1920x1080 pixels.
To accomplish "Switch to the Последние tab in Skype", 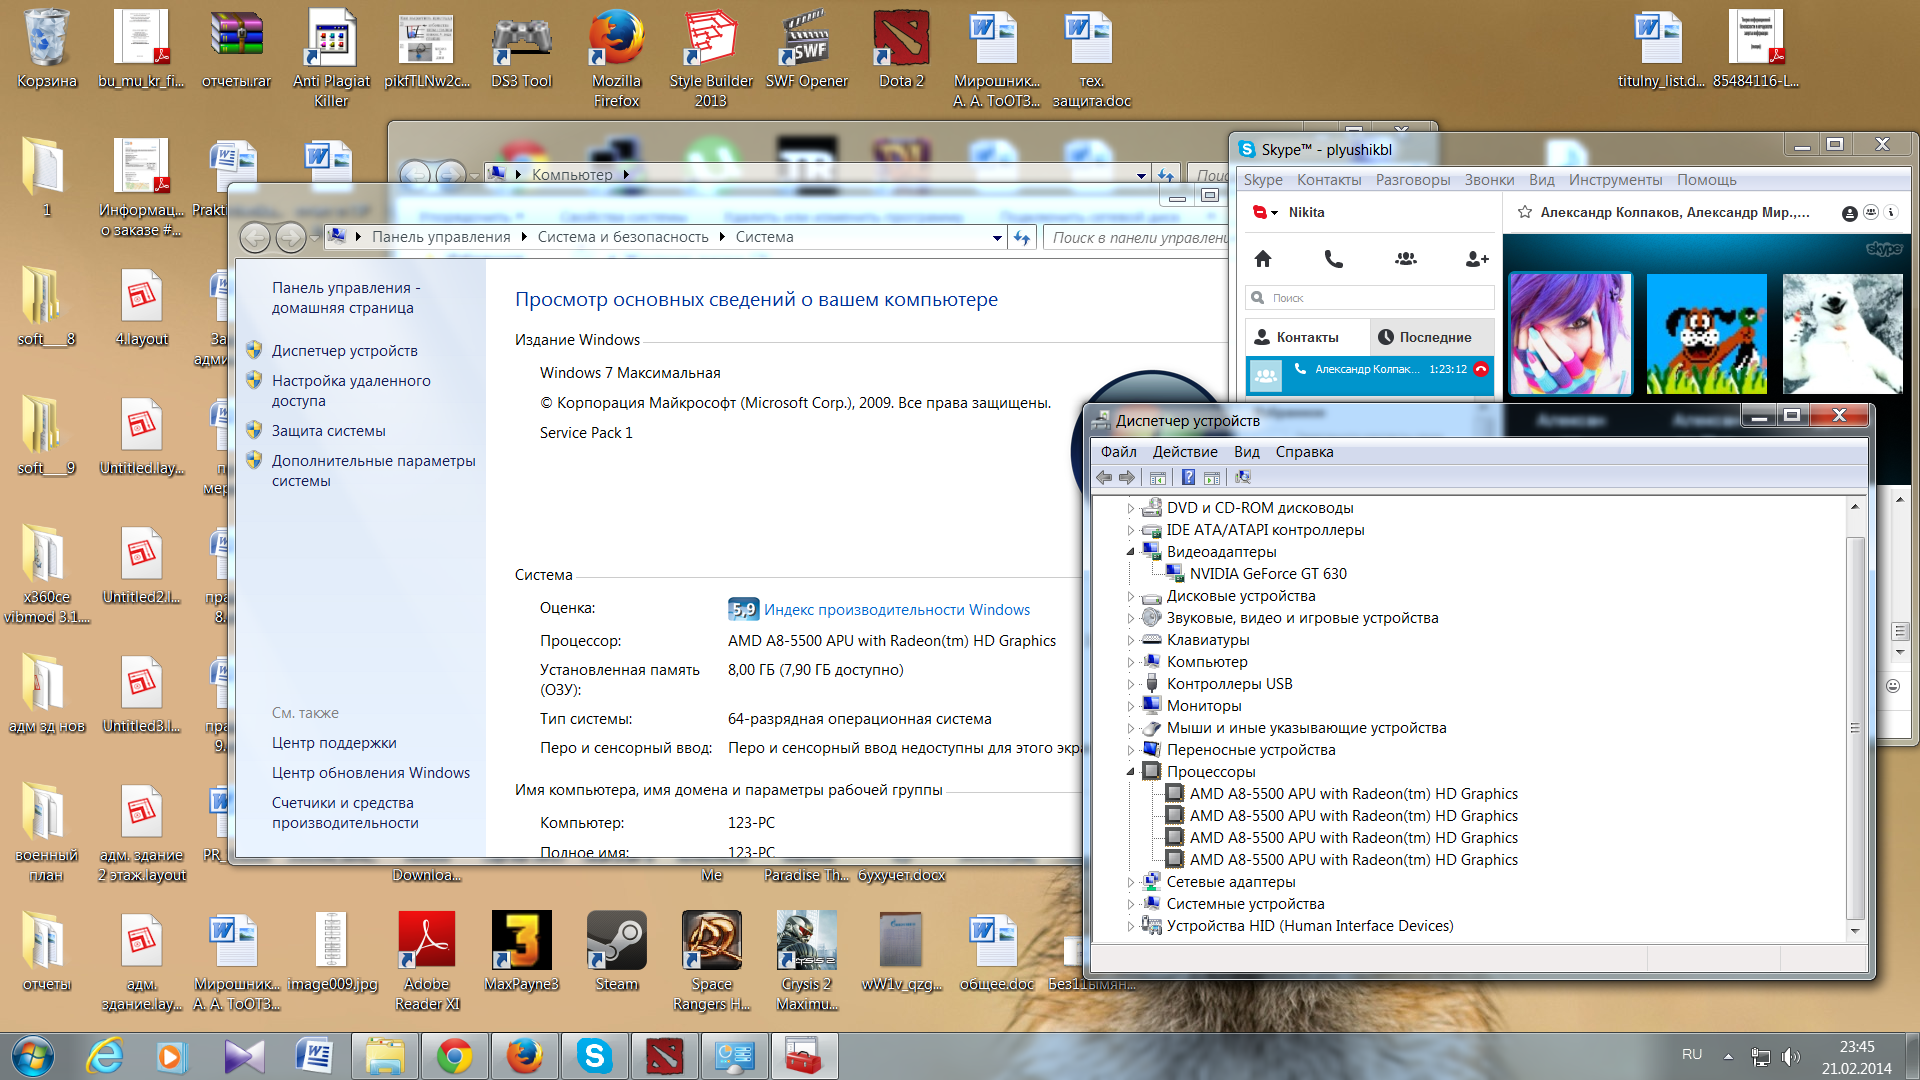I will click(x=1431, y=337).
